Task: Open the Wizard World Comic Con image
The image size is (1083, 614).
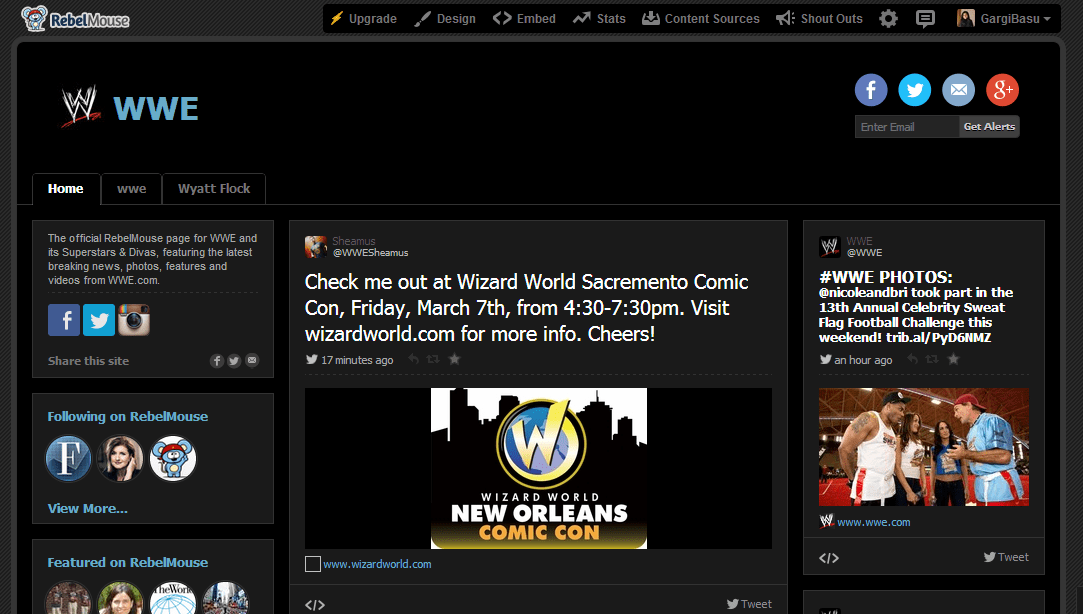Action: [539, 468]
